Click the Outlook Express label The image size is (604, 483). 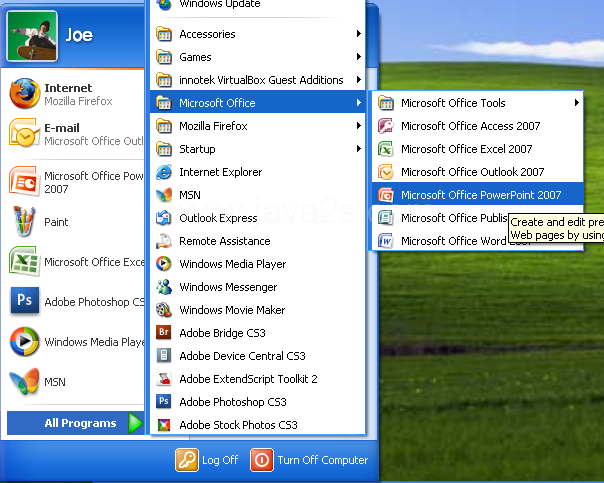click(x=218, y=218)
